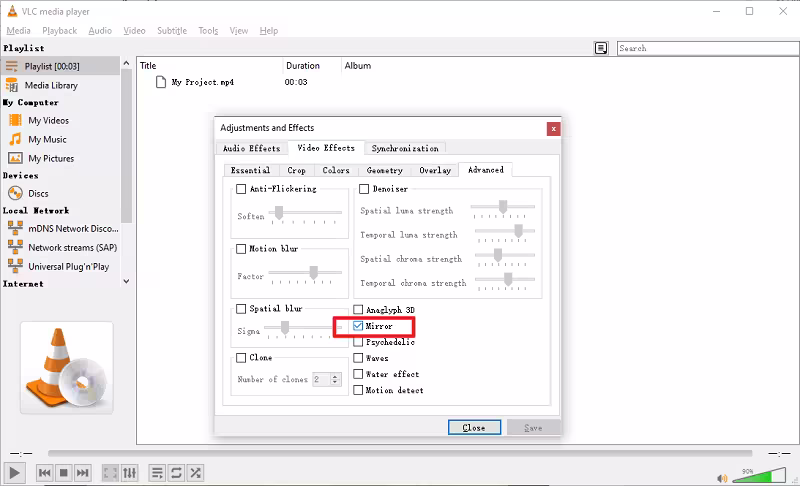Skip to next media in playlist
The height and width of the screenshot is (486, 800).
[83, 473]
